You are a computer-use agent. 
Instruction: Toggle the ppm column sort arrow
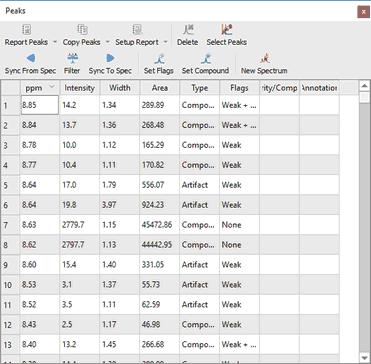[52, 87]
